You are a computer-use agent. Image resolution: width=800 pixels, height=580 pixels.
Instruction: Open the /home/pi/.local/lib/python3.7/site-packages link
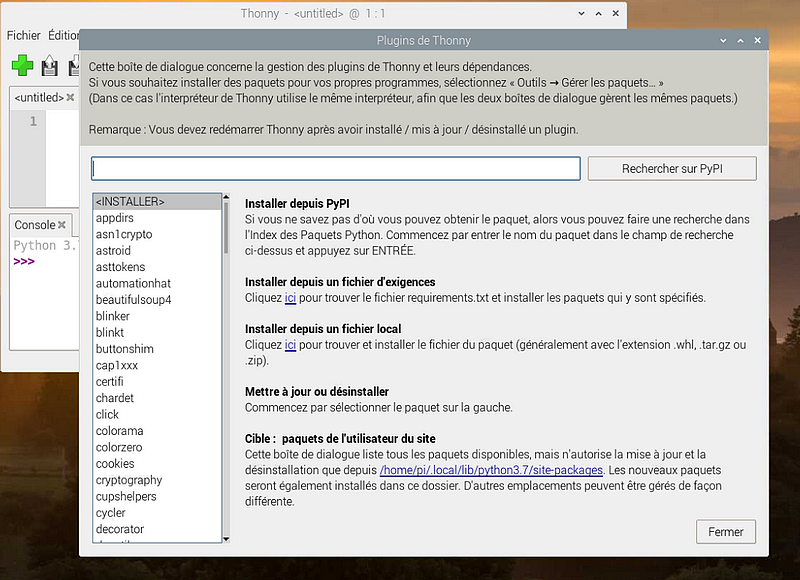(x=491, y=470)
